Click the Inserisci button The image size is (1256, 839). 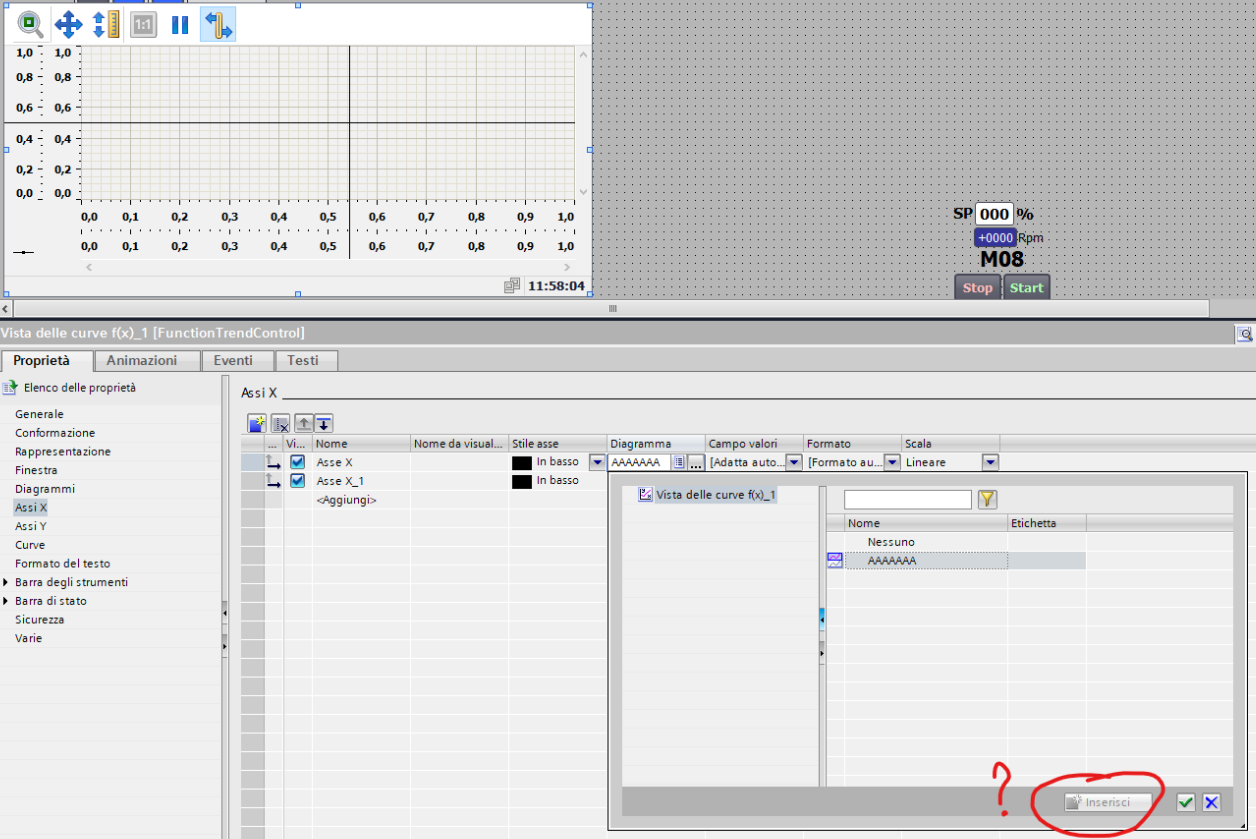click(x=1108, y=802)
